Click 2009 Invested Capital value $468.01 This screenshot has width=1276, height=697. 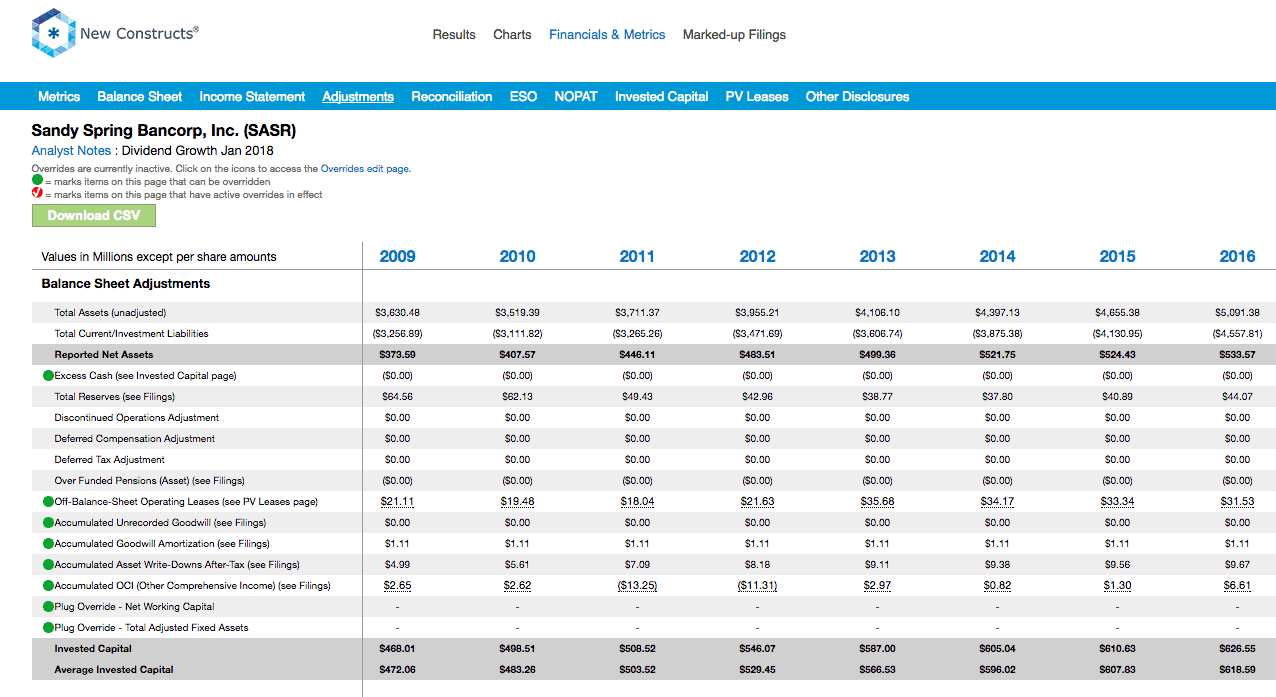pyautogui.click(x=397, y=649)
